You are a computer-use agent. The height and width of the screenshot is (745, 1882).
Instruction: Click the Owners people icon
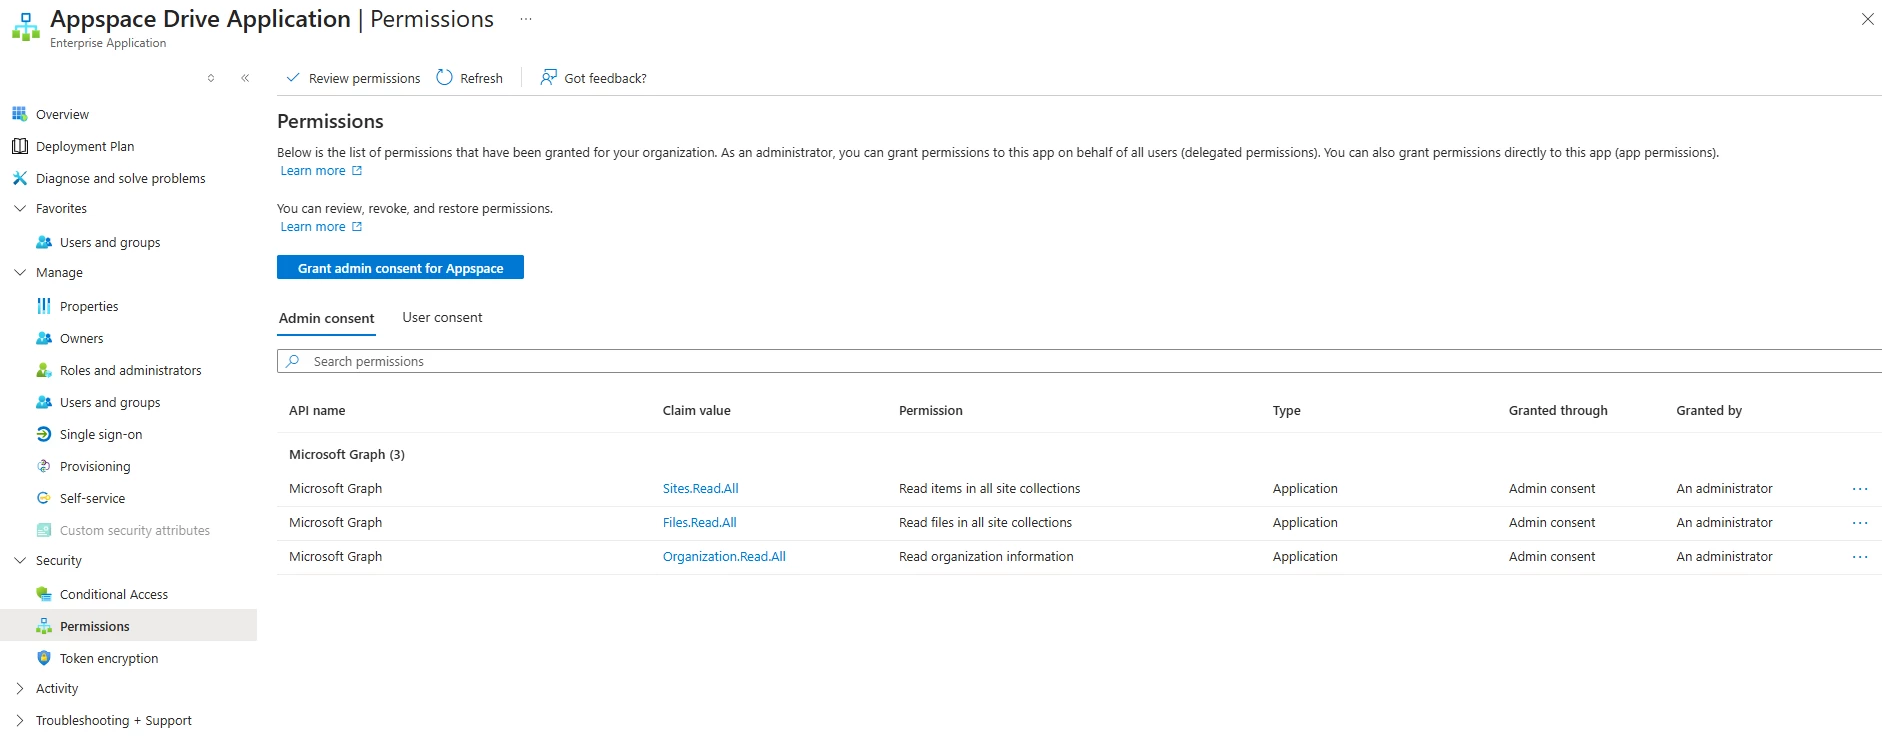44,338
